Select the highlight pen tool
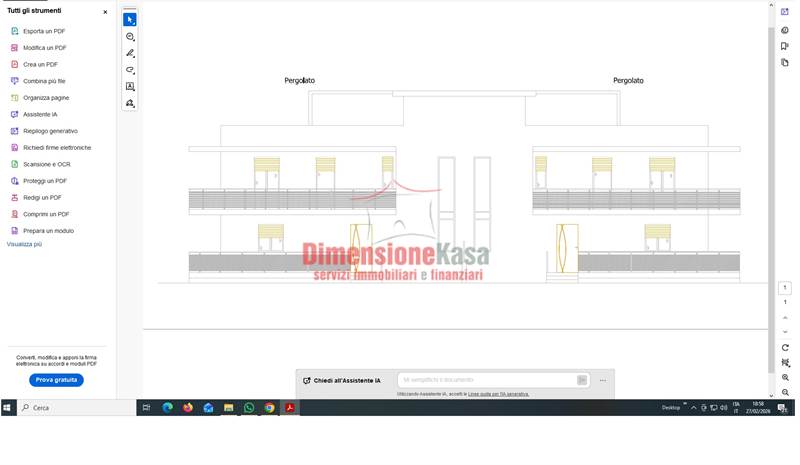This screenshot has height=465, width=800. [x=130, y=53]
